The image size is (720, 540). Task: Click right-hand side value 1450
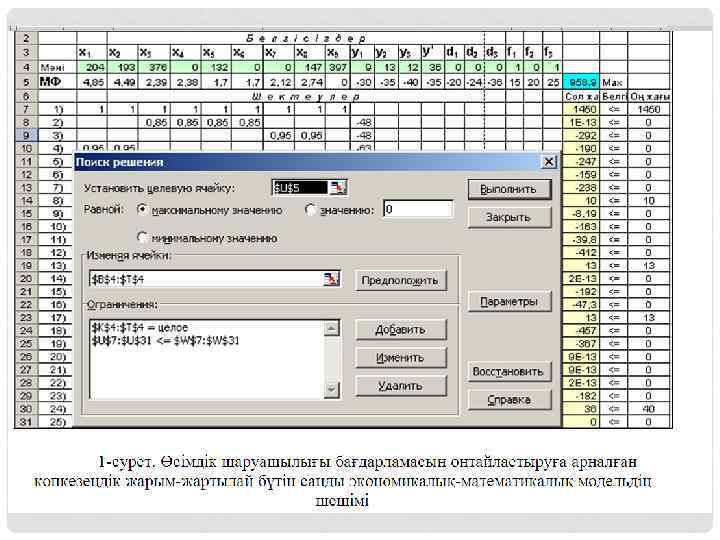point(648,109)
